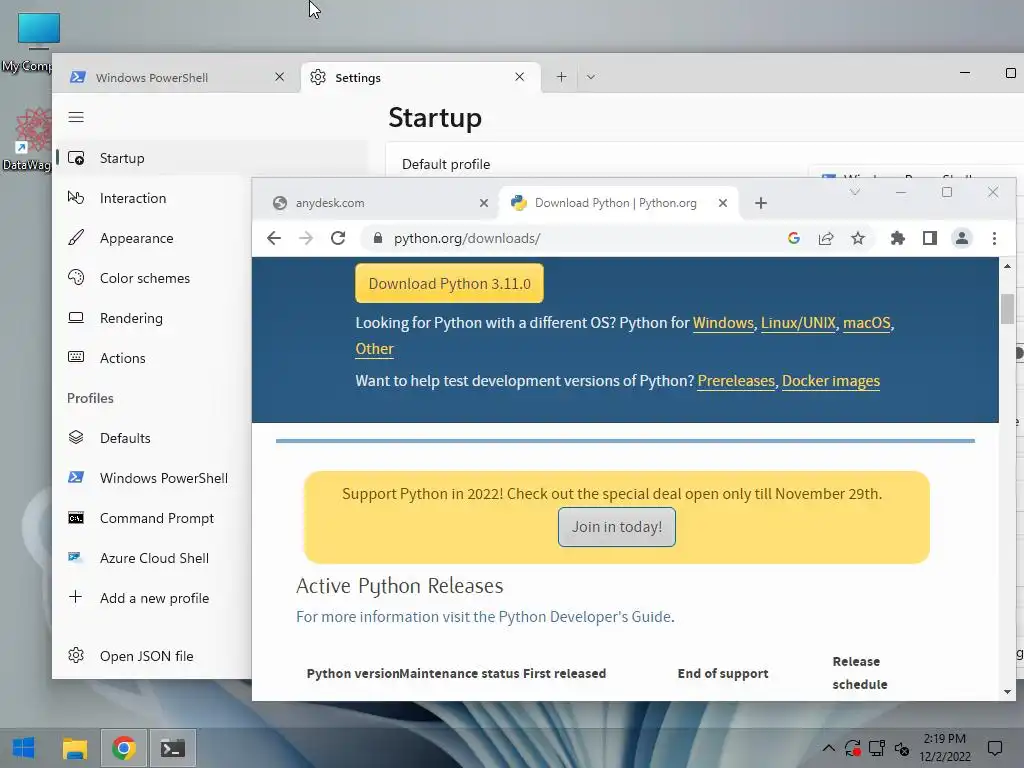Image resolution: width=1024 pixels, height=768 pixels.
Task: Click the share page icon in Chrome
Action: pyautogui.click(x=825, y=238)
